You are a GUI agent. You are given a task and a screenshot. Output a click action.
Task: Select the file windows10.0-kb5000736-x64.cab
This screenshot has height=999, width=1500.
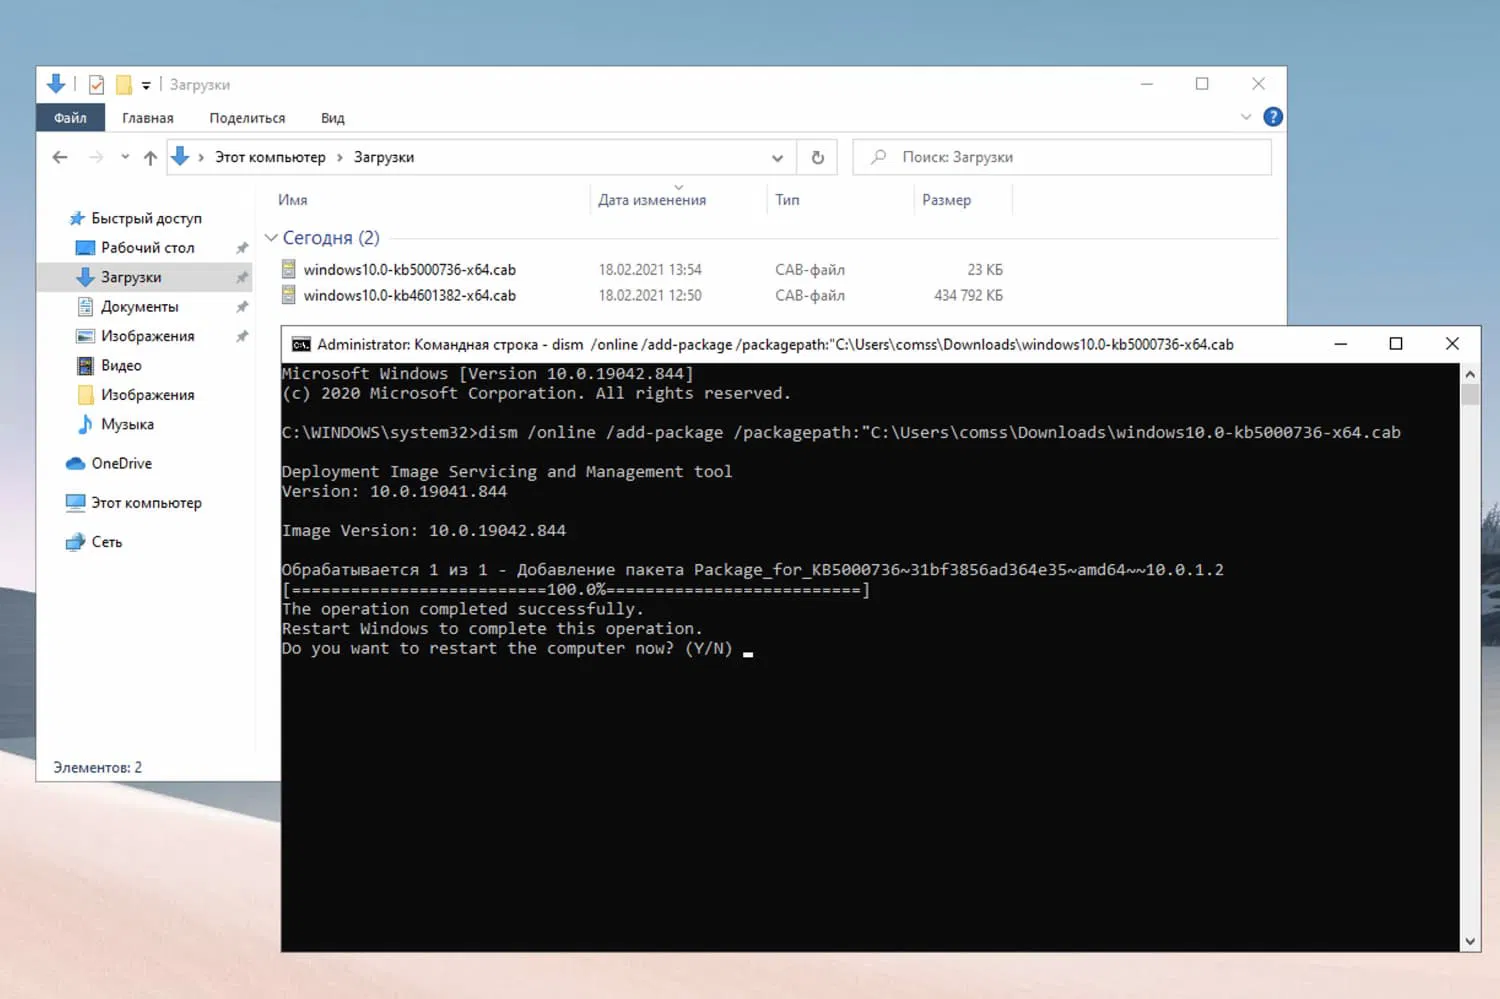coord(410,270)
